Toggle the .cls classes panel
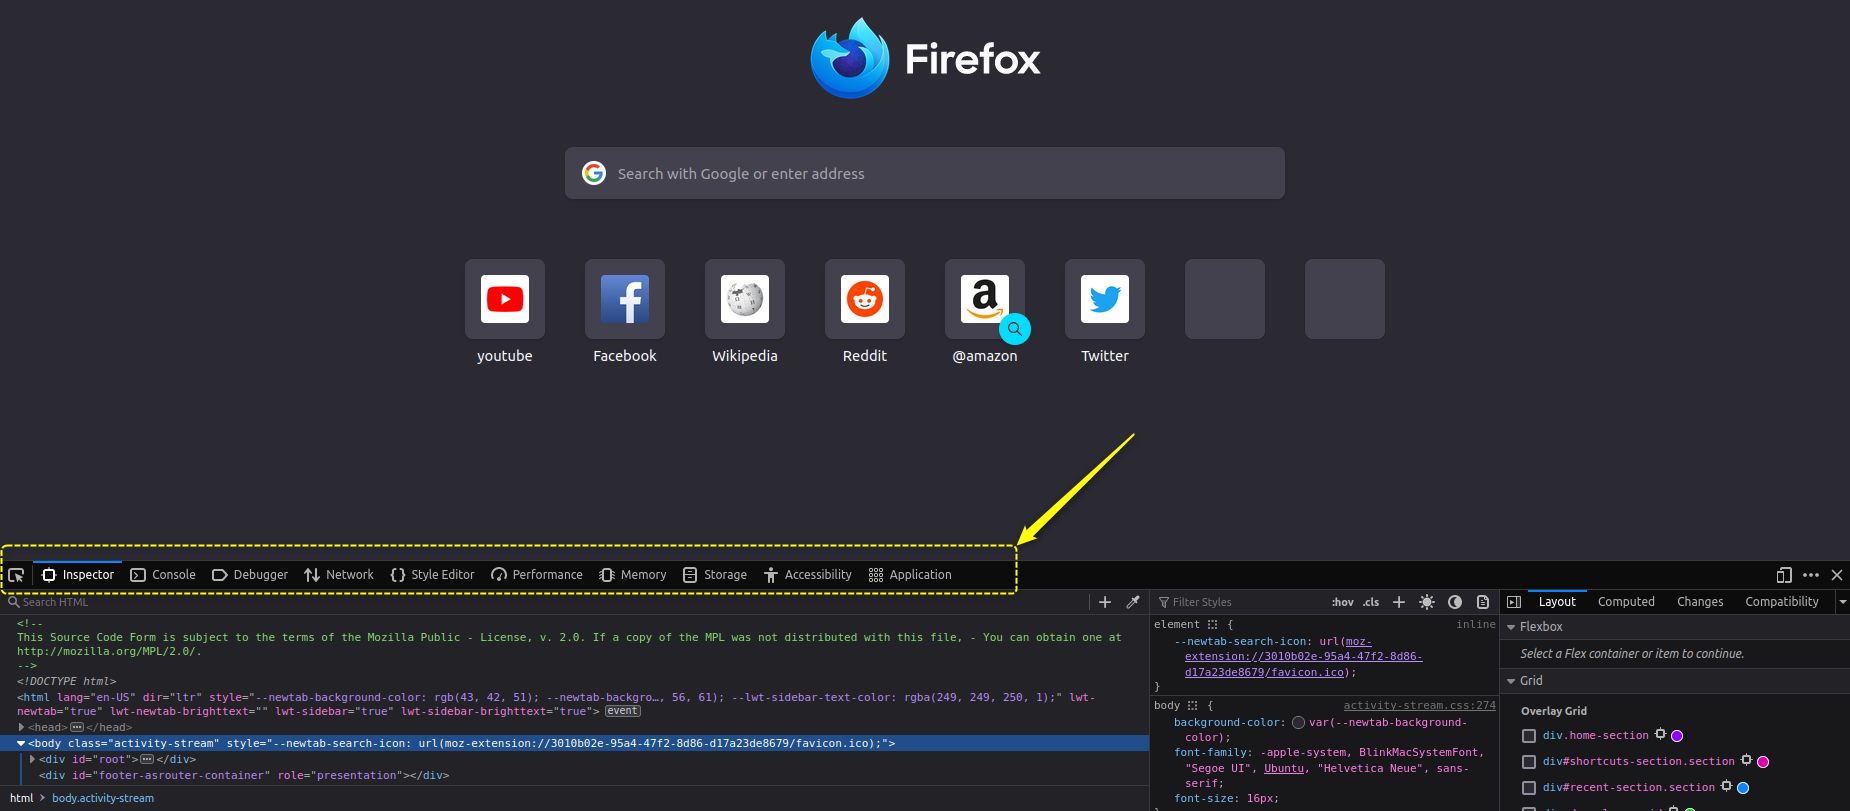Image resolution: width=1850 pixels, height=811 pixels. 1371,602
